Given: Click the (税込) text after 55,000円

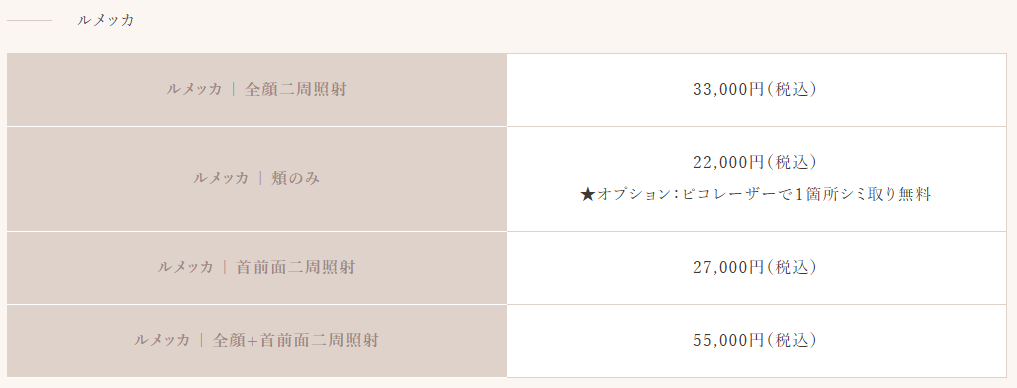Looking at the screenshot, I should click(x=791, y=340).
